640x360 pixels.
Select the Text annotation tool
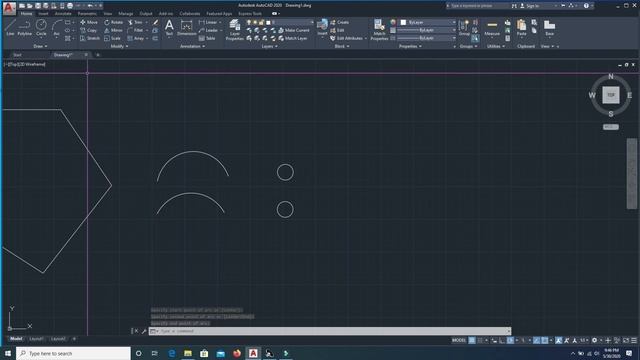[x=169, y=28]
